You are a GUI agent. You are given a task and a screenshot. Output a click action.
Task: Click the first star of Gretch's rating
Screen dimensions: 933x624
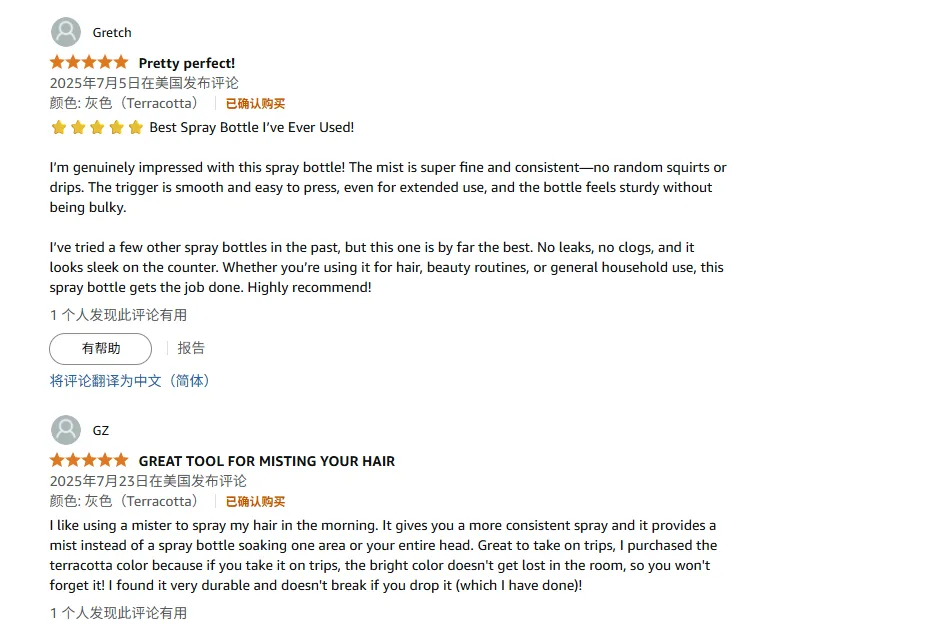[x=56, y=62]
